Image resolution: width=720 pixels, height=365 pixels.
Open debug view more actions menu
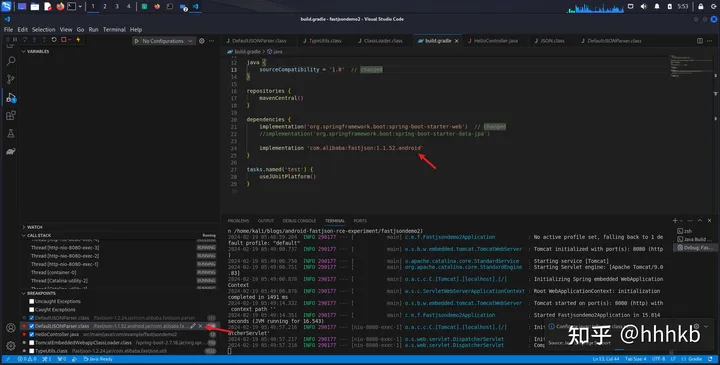click(x=212, y=41)
